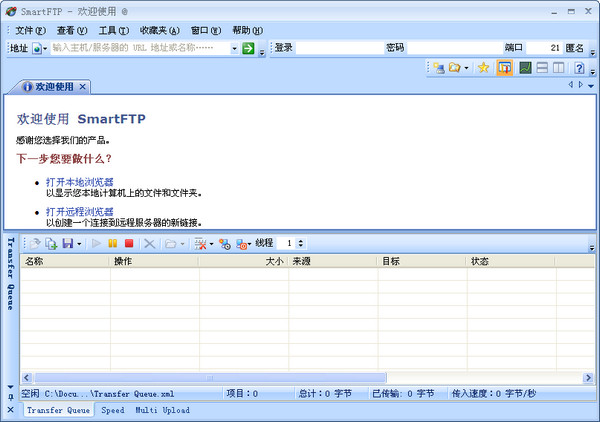Expand the Save queue dropdown arrow

tap(79, 243)
